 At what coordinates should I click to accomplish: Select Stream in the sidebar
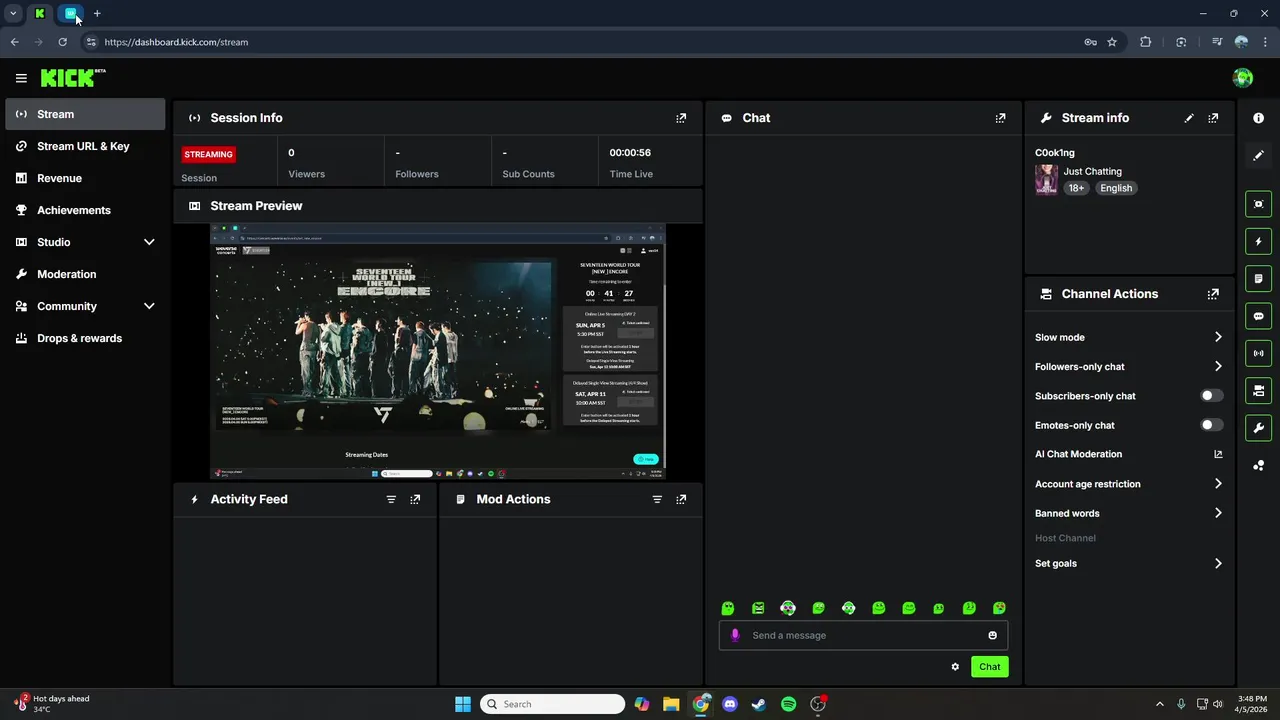coord(85,114)
